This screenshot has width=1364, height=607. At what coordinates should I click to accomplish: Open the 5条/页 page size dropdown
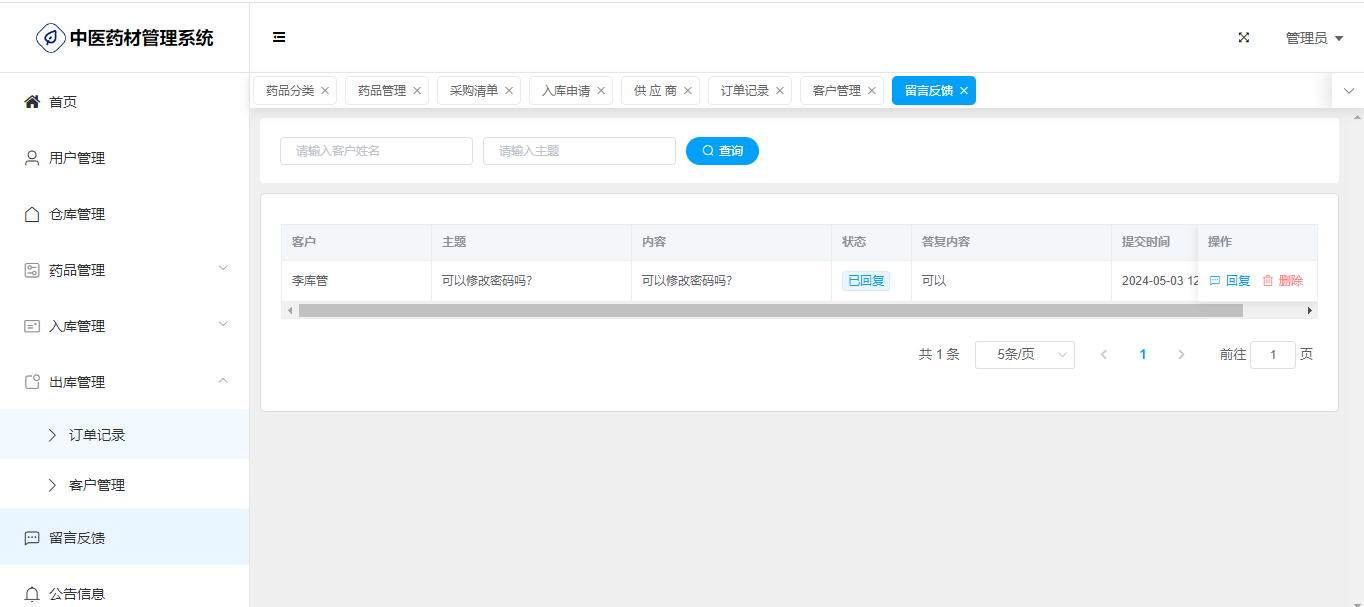1024,355
